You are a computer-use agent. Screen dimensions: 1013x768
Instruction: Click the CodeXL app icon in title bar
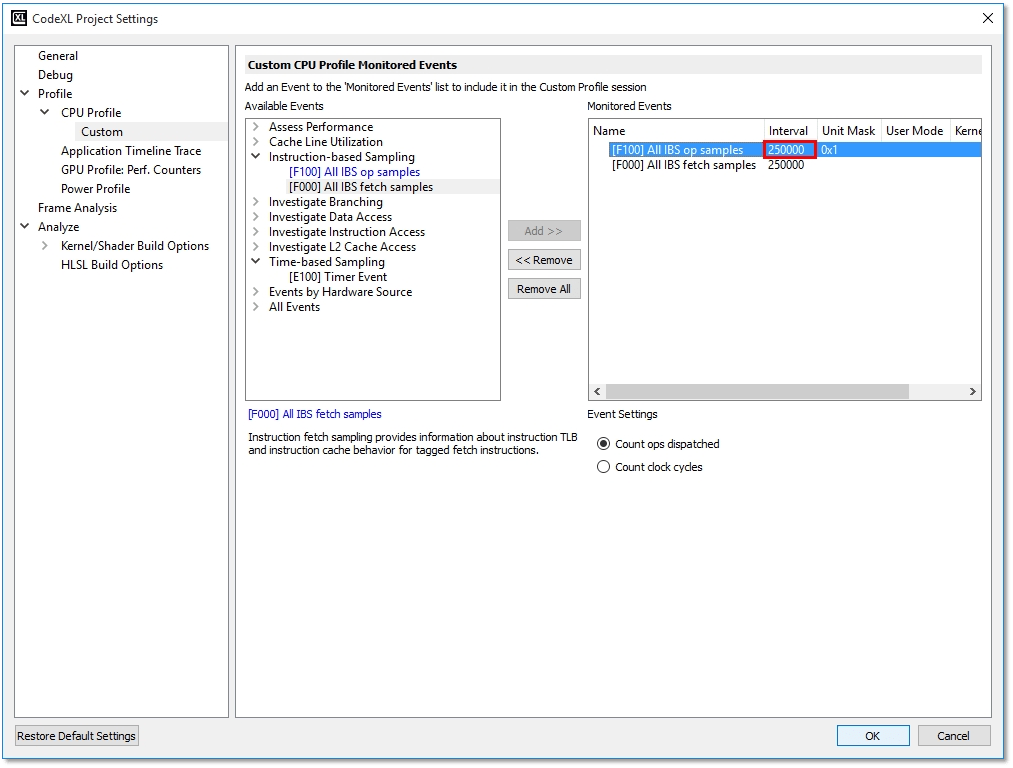click(19, 18)
